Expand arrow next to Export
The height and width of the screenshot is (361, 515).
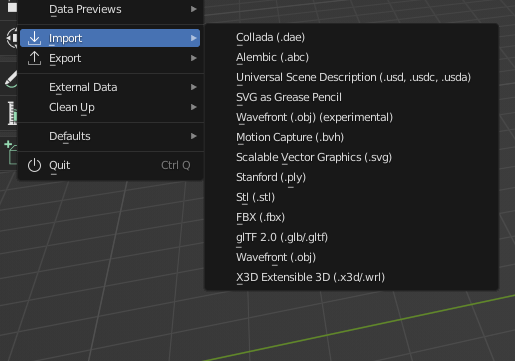click(194, 58)
